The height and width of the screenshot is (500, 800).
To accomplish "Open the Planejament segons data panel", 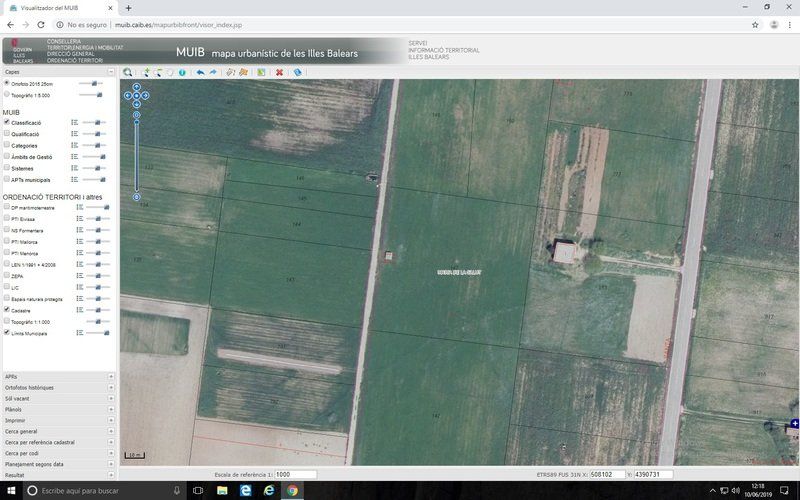I will (x=57, y=464).
